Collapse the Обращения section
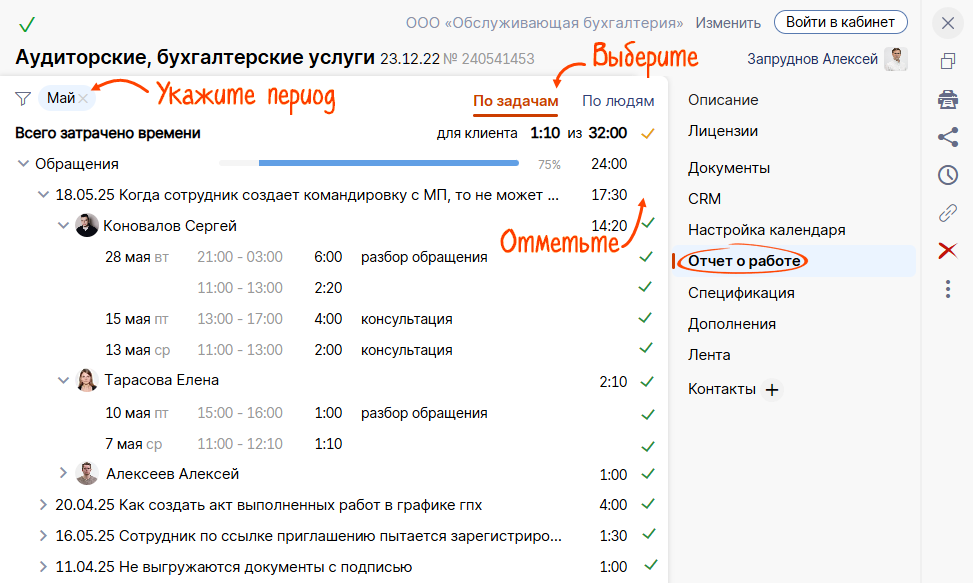The image size is (973, 583). (23, 164)
